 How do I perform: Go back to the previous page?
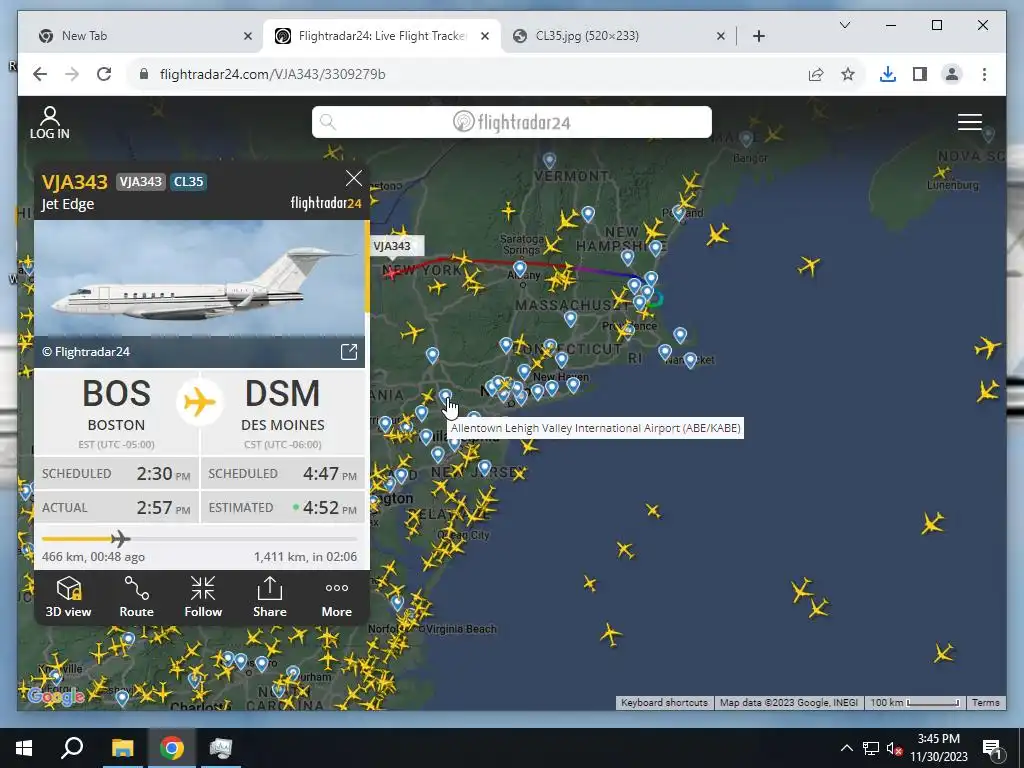pos(40,74)
